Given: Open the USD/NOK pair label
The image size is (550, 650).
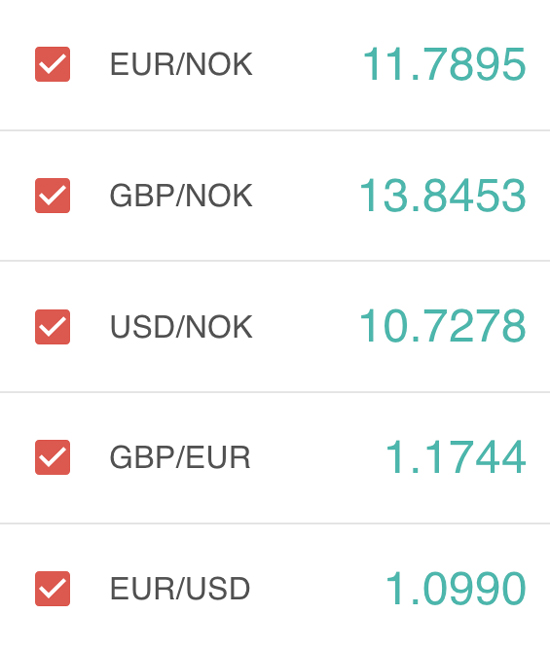Looking at the screenshot, I should (x=181, y=327).
